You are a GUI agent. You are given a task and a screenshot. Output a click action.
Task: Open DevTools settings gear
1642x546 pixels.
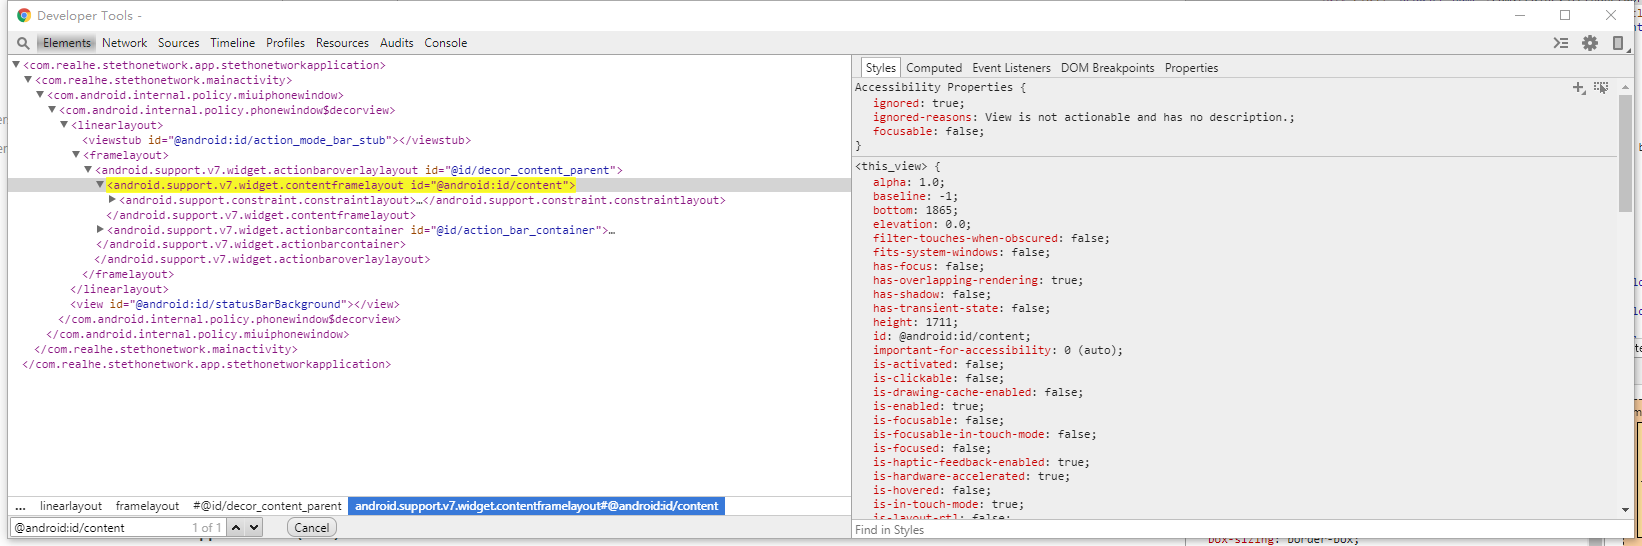1590,43
